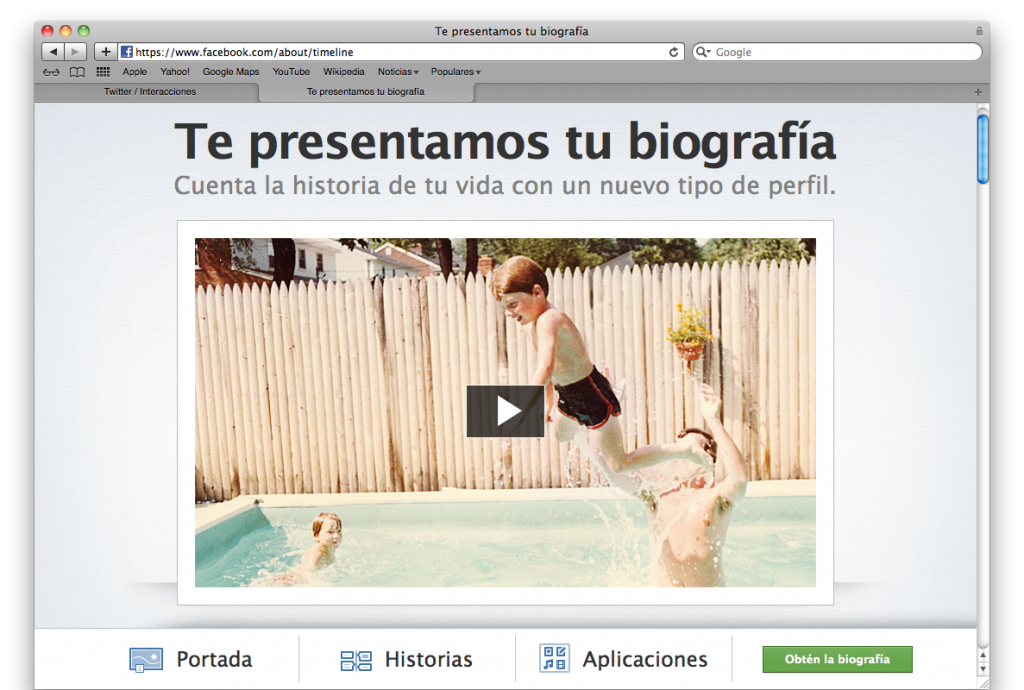Click the pool photo video thumbnail
This screenshot has height=690, width=1024.
tap(505, 413)
